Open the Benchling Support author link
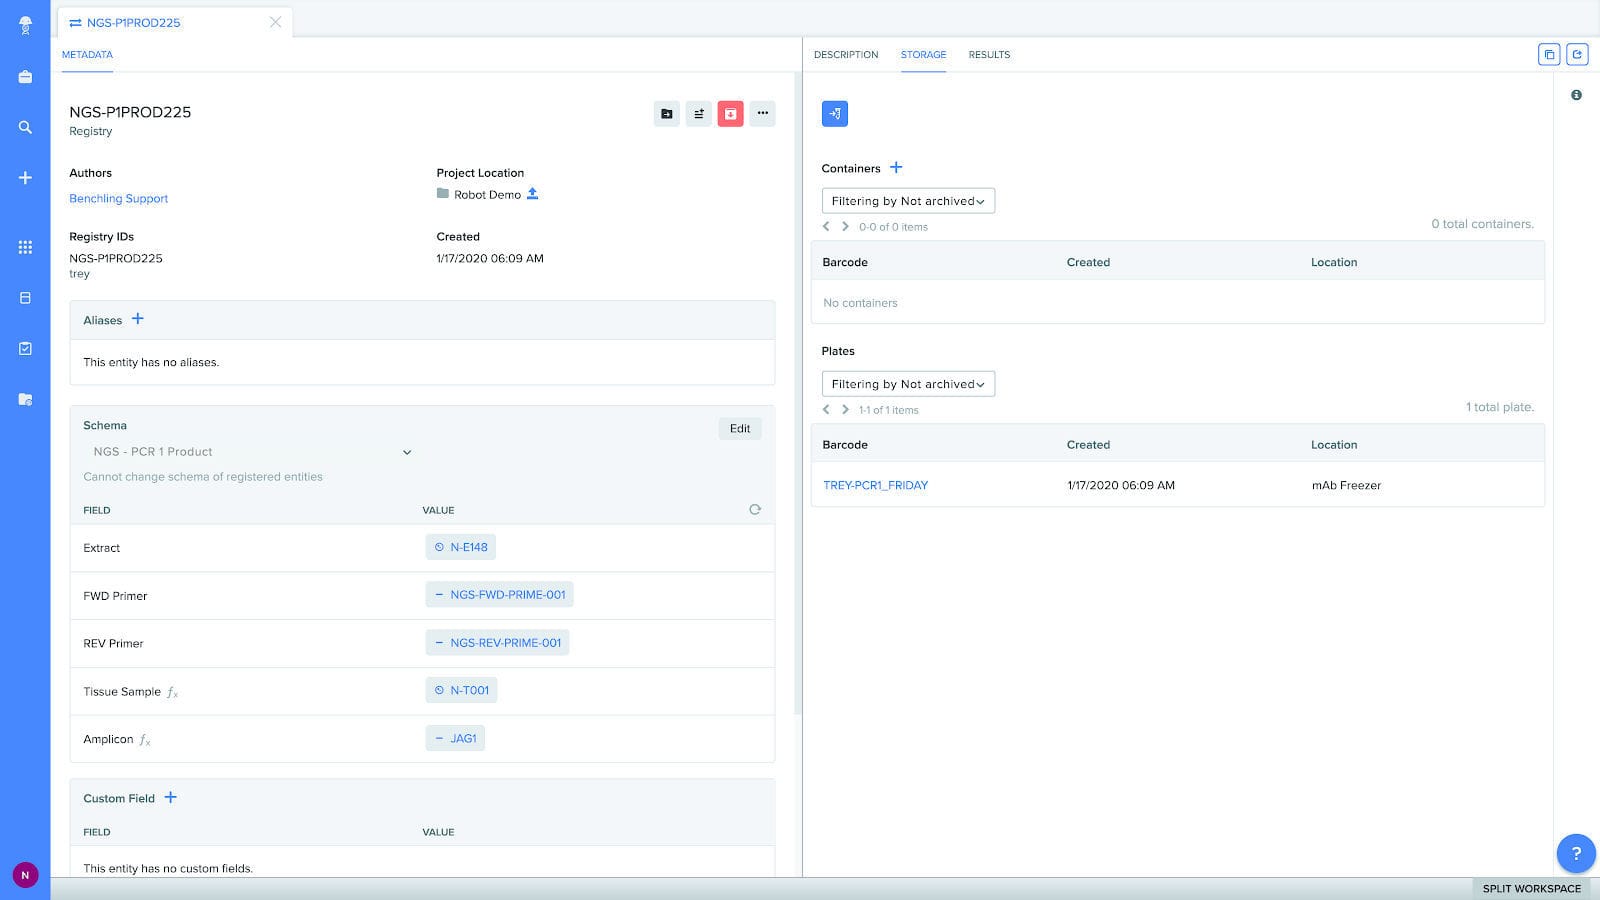This screenshot has height=900, width=1600. pos(118,199)
